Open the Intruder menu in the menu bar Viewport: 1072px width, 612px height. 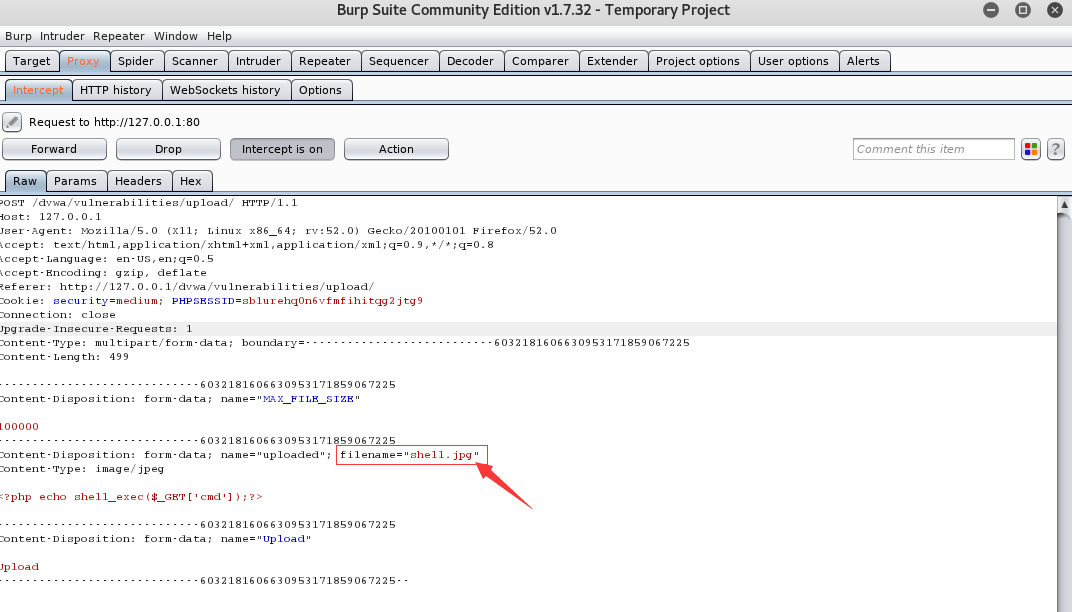(x=62, y=36)
